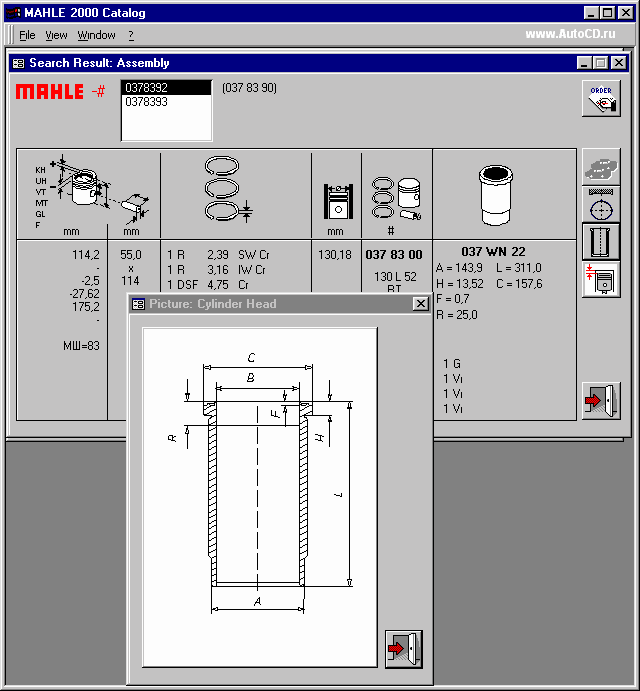Click the ORDER icon button
640x691 pixels.
pos(601,98)
